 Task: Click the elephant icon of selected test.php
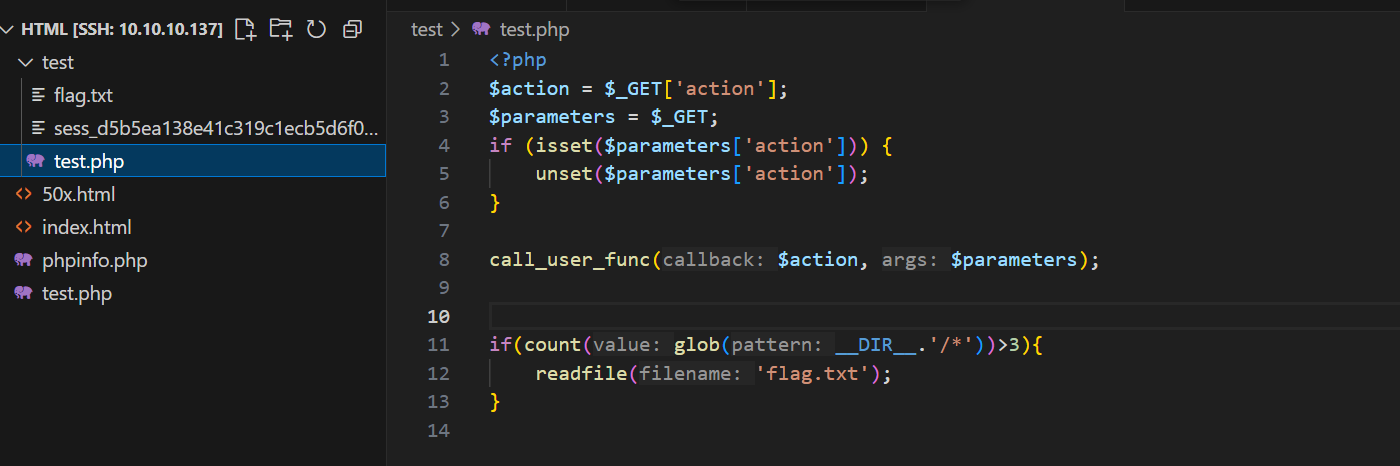point(37,161)
